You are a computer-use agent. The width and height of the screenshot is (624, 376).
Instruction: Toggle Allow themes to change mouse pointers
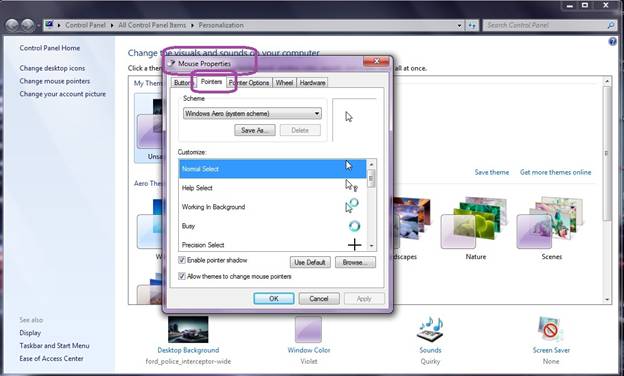[x=182, y=276]
